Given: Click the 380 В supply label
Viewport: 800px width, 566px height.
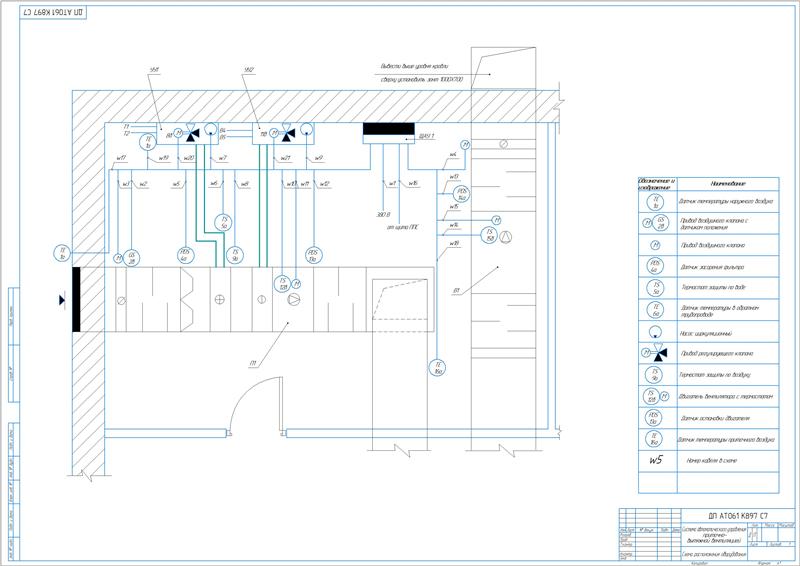Looking at the screenshot, I should (x=383, y=215).
